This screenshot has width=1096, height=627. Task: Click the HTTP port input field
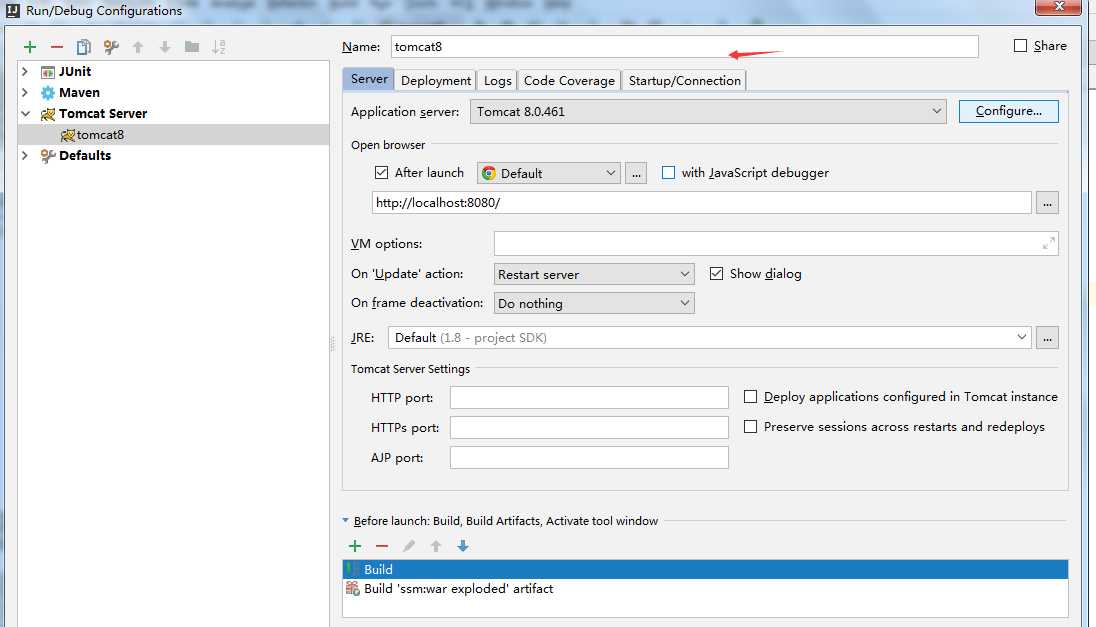point(589,398)
